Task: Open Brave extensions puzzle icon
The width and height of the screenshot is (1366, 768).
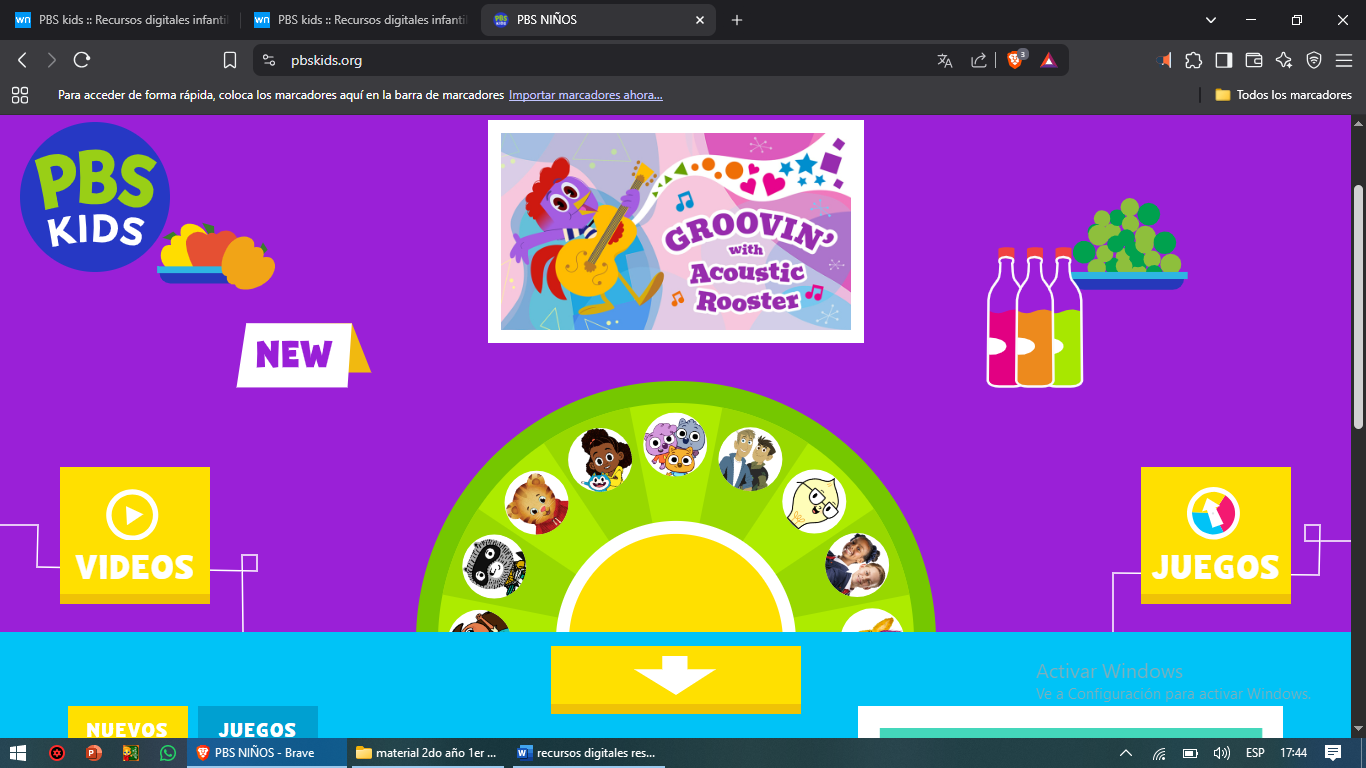Action: tap(1193, 60)
